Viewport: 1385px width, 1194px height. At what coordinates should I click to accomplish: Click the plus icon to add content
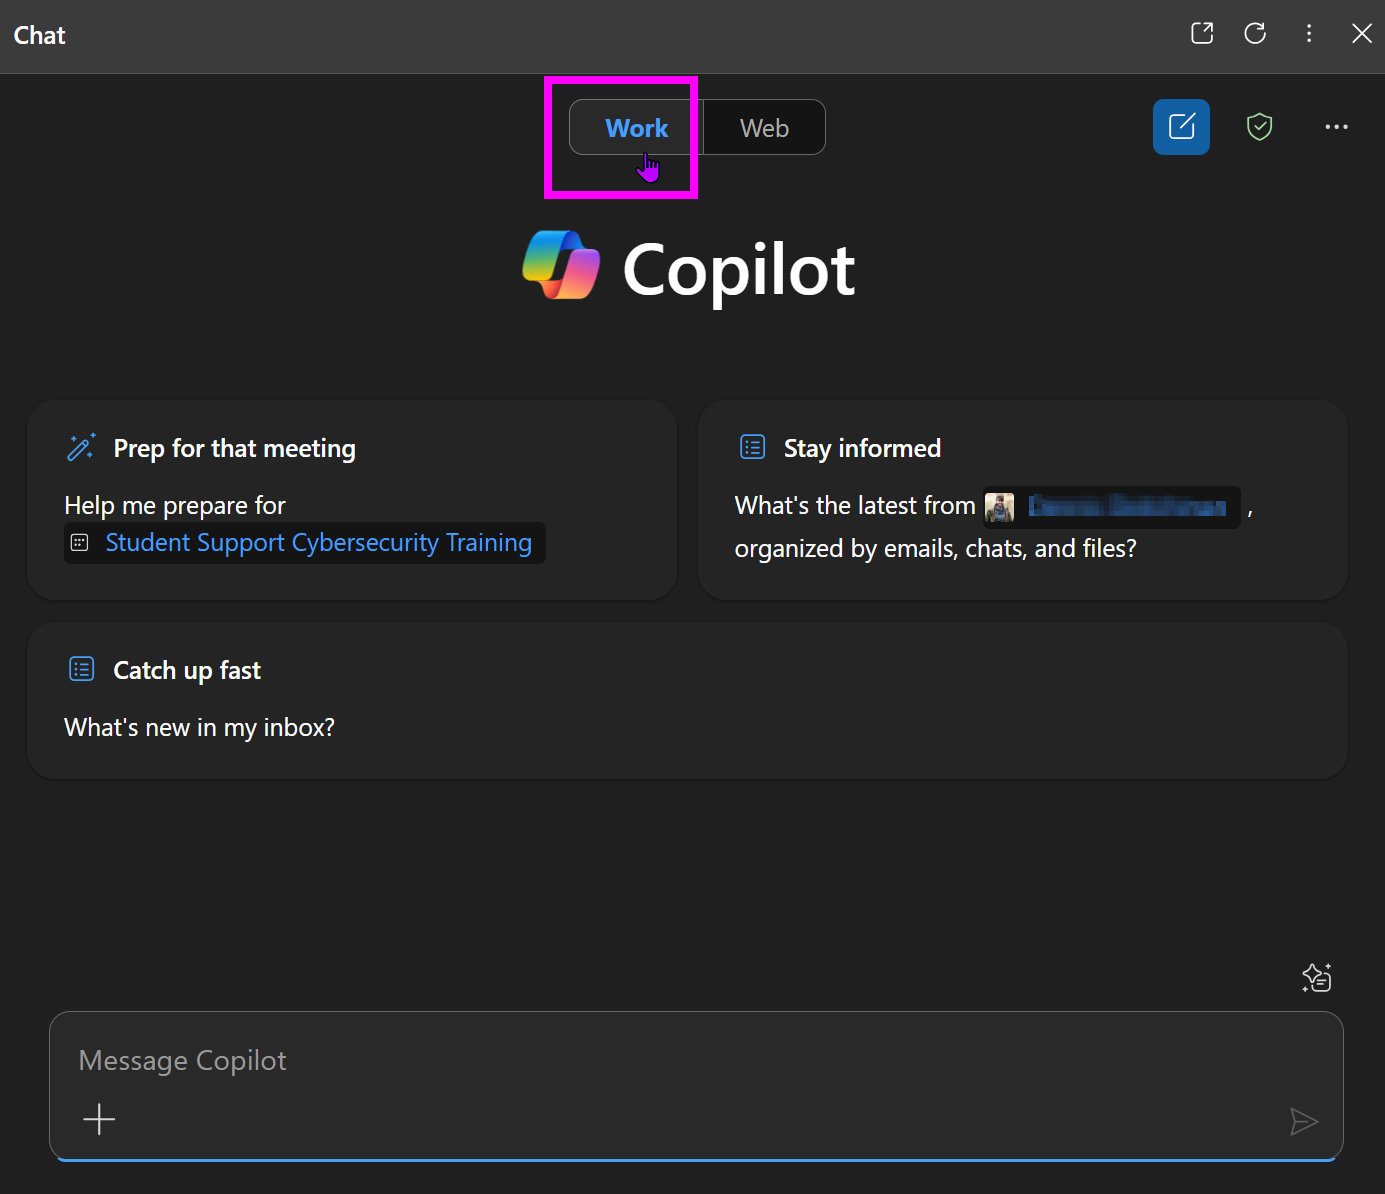click(99, 1119)
